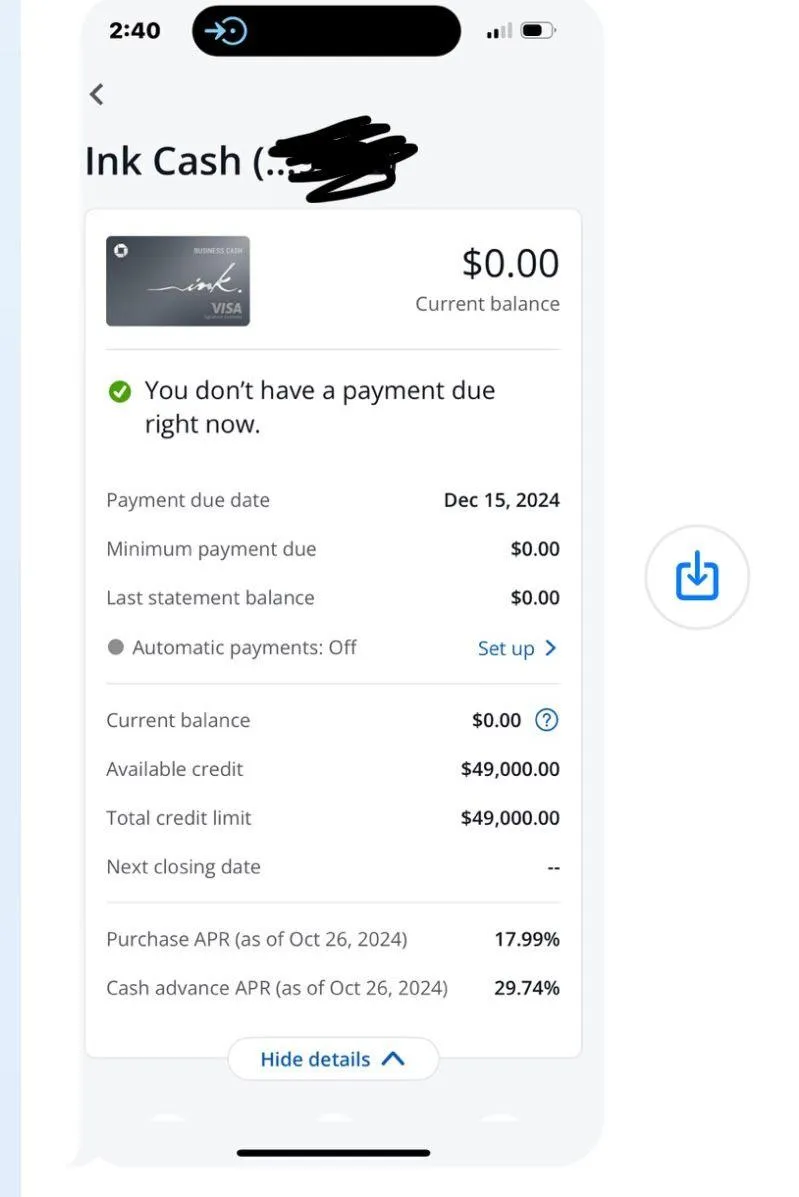The image size is (799, 1197).
Task: Tap the home indicator bar
Action: [x=333, y=1153]
